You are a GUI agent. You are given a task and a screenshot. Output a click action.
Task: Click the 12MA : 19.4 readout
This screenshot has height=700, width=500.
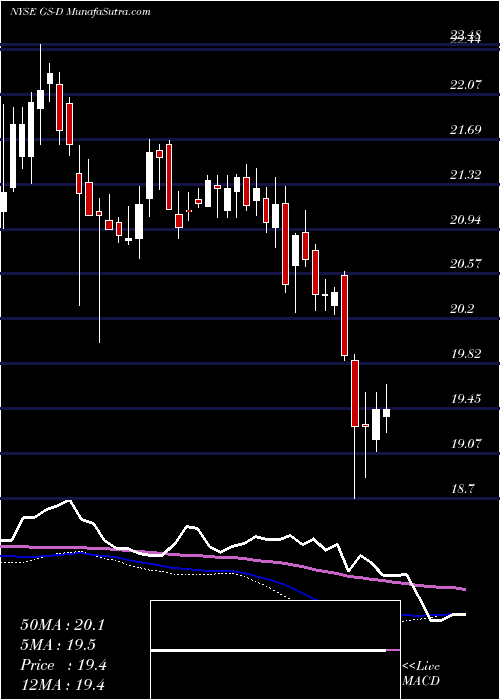[x=63, y=684]
